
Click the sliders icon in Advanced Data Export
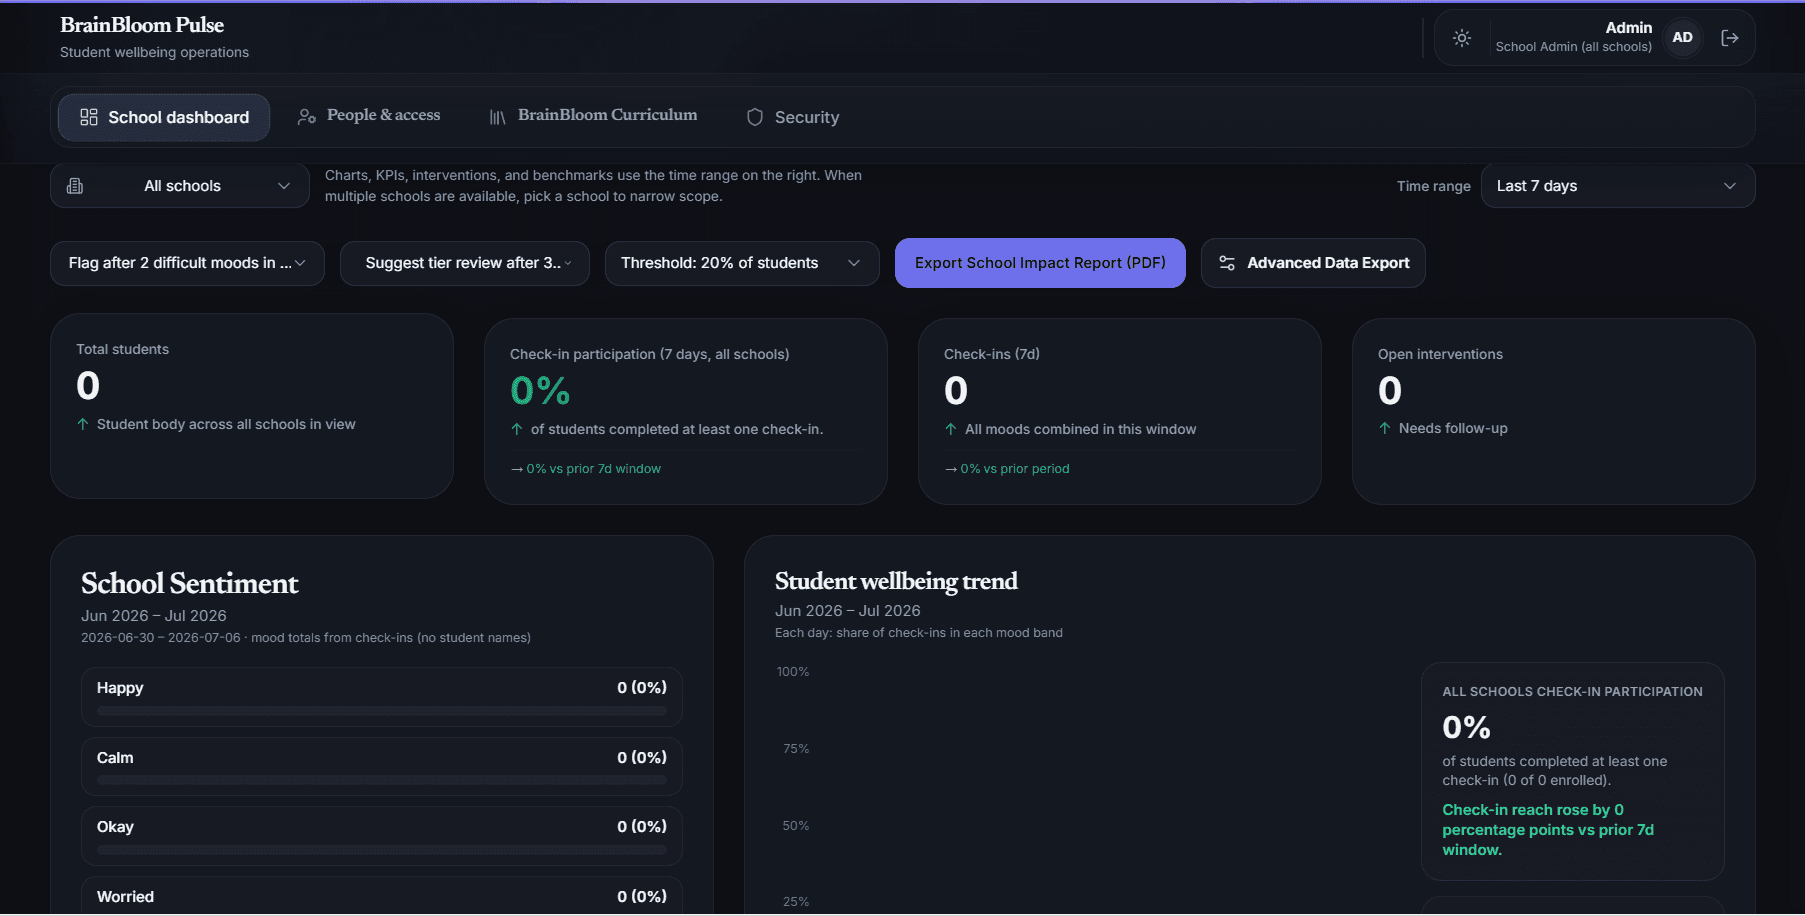[x=1227, y=263]
